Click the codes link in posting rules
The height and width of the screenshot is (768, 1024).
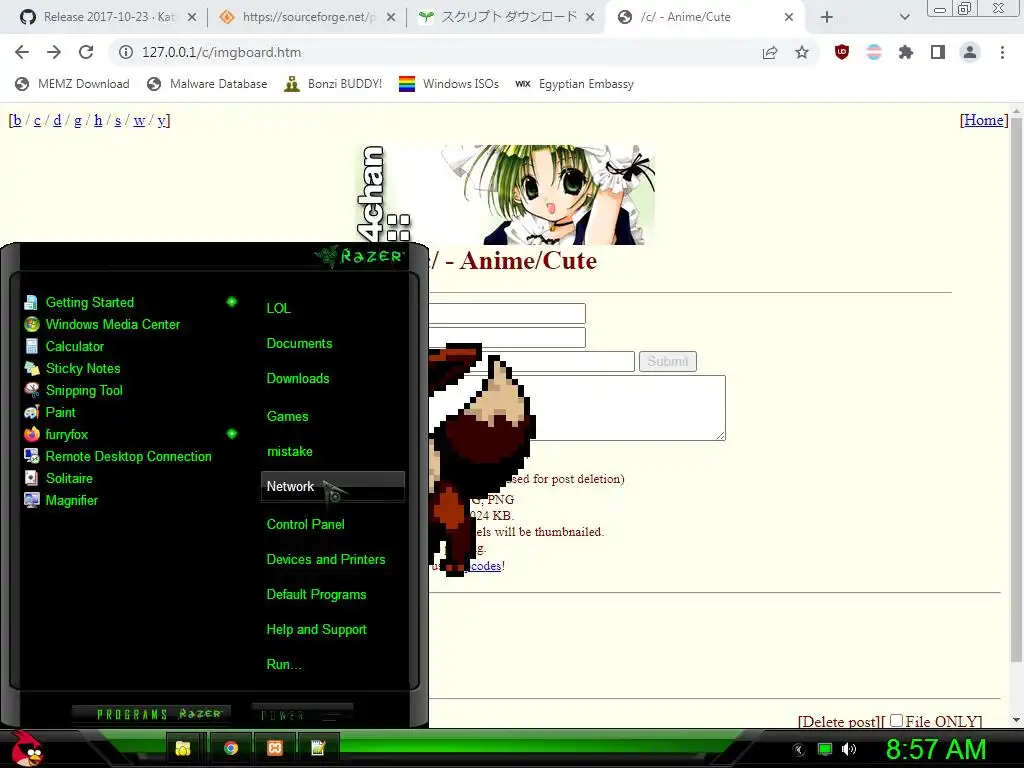[486, 566]
